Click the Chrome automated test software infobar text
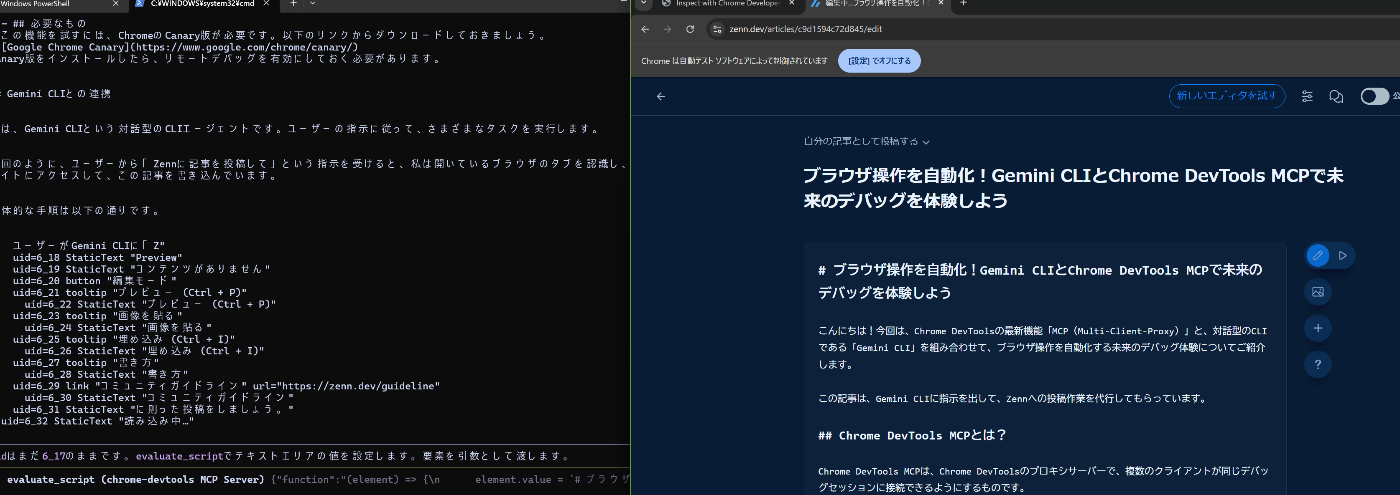 pyautogui.click(x=735, y=60)
